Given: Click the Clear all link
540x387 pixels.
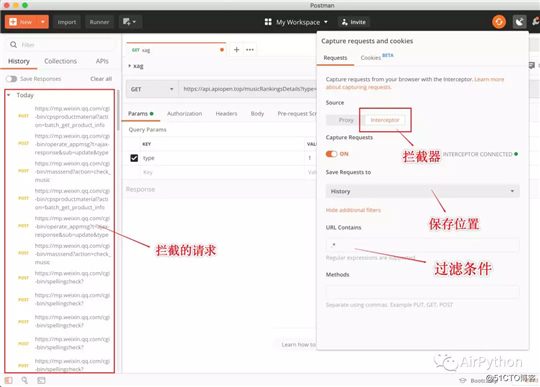Looking at the screenshot, I should pos(101,79).
